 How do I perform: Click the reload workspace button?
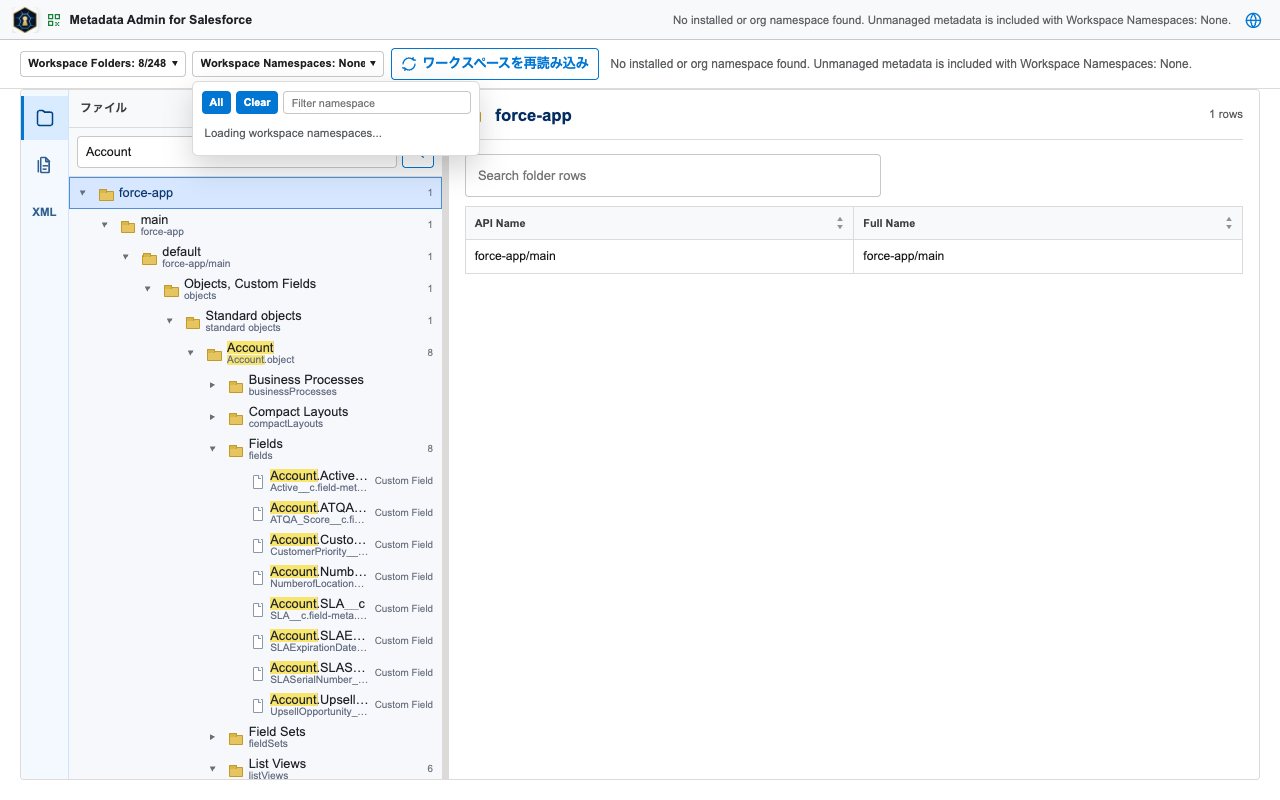click(x=495, y=64)
